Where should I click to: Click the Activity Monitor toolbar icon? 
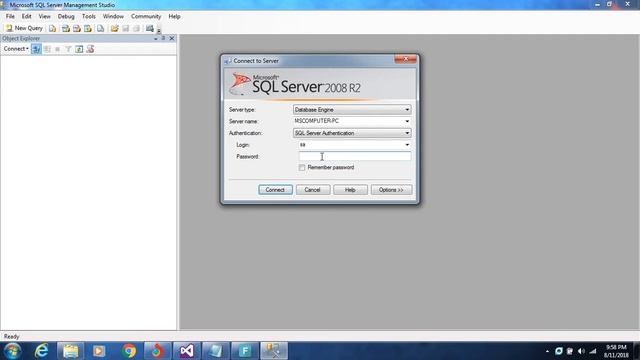pos(150,29)
